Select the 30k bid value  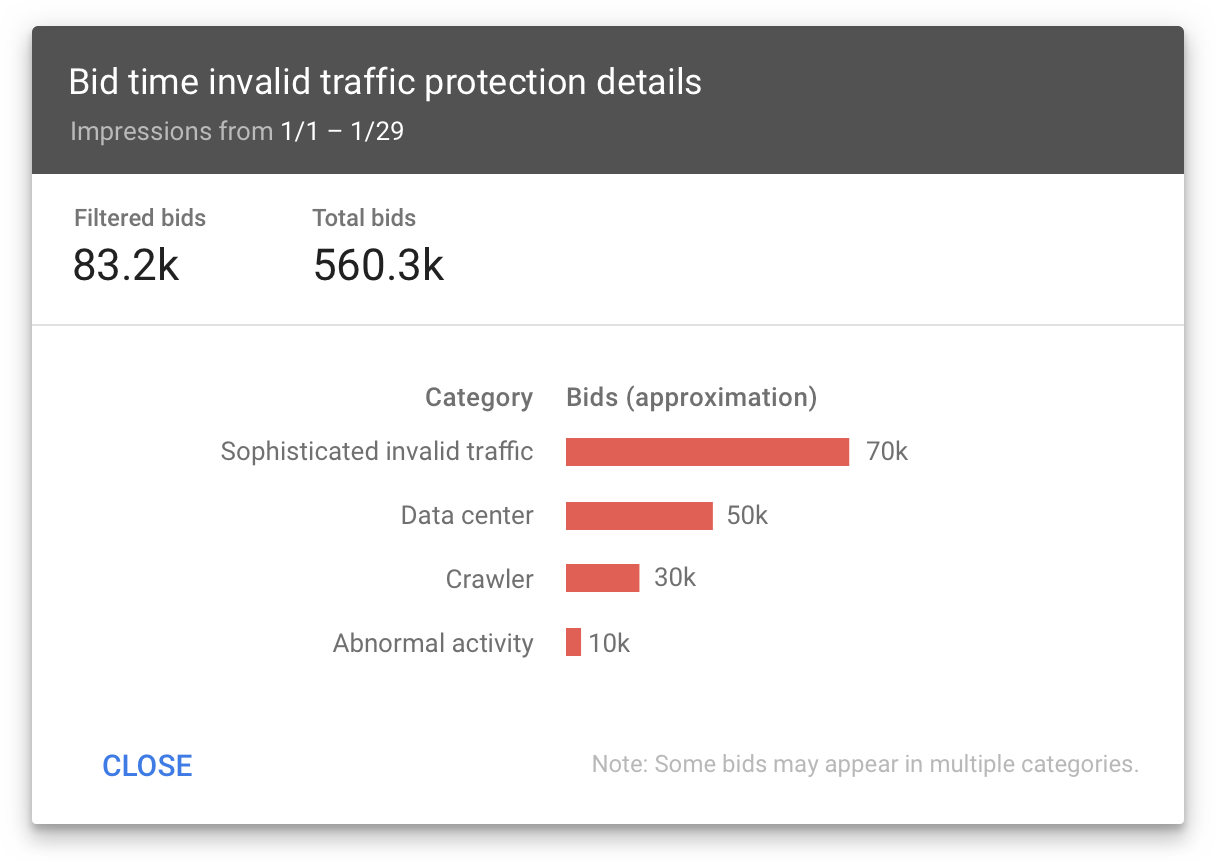pyautogui.click(x=675, y=578)
